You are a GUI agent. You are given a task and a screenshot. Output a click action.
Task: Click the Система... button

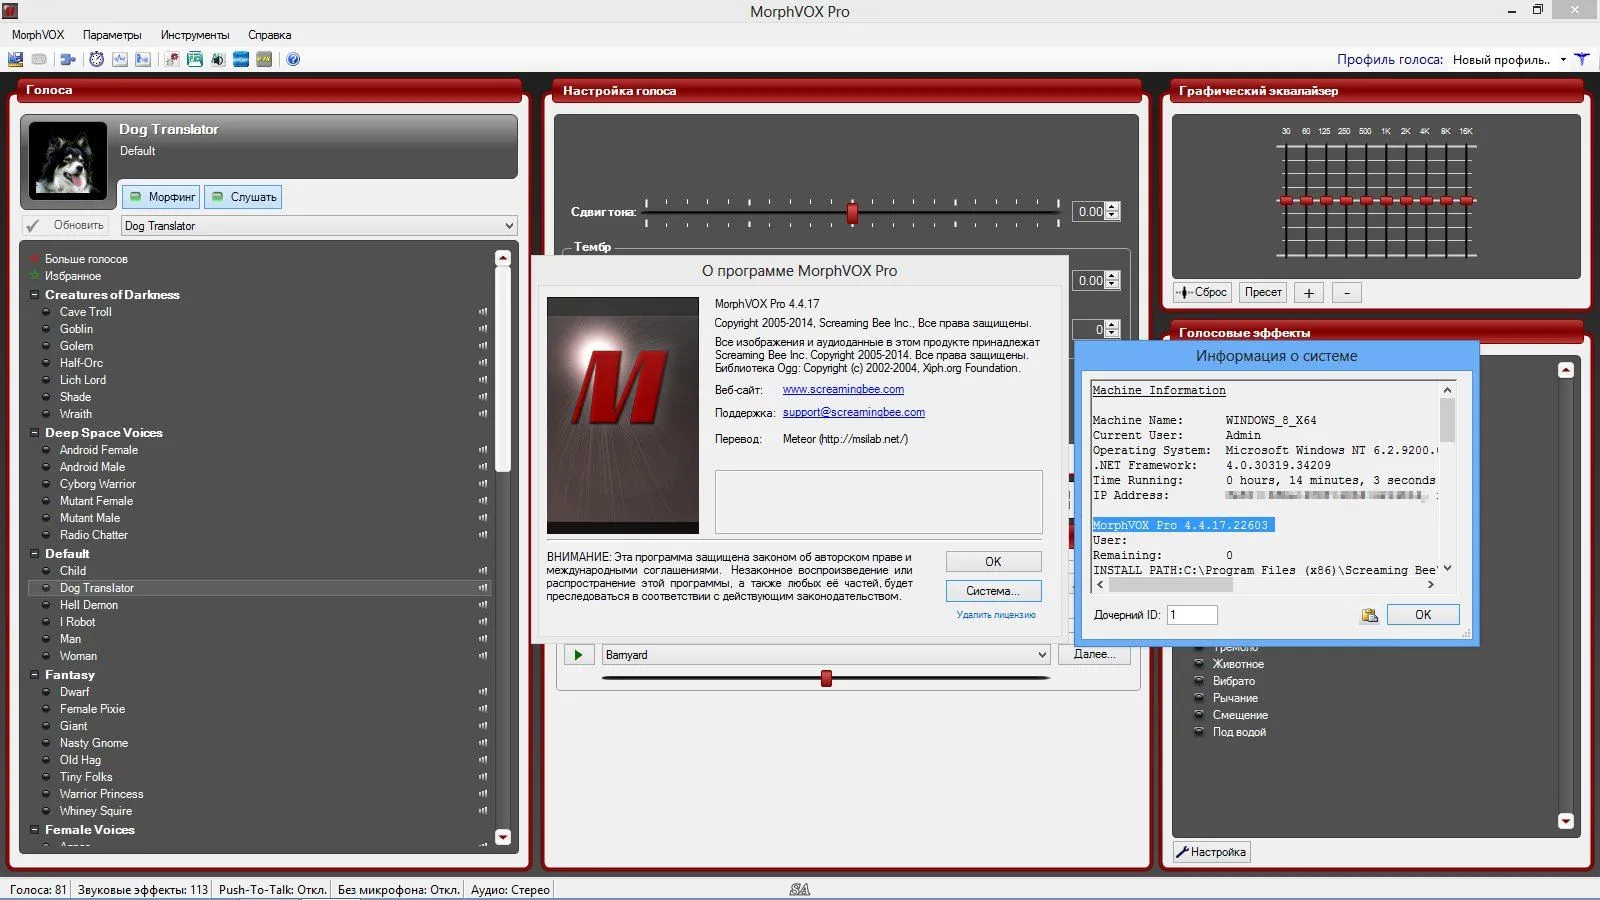tap(993, 591)
